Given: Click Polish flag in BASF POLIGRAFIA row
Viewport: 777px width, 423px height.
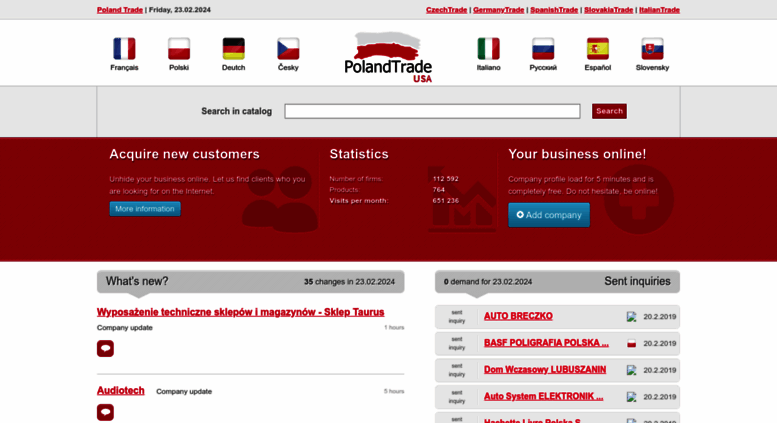Looking at the screenshot, I should click(631, 344).
